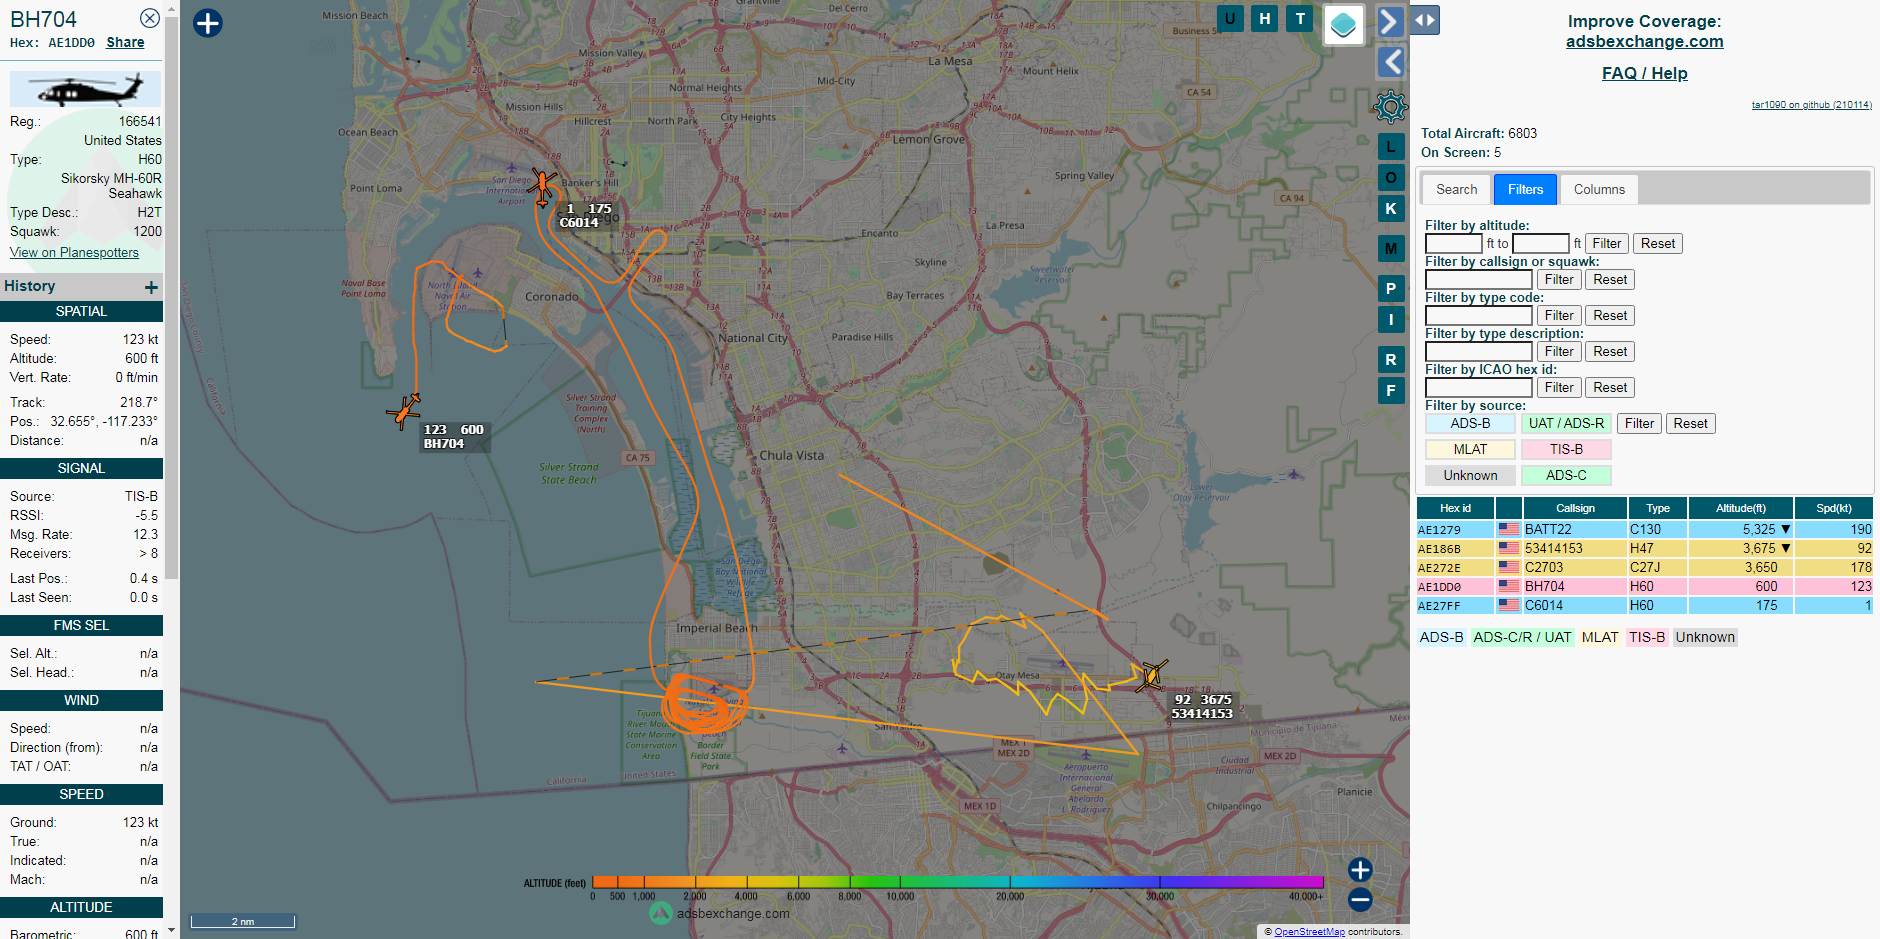This screenshot has height=939, width=1880.
Task: Click the info panel vertical scrollbar
Action: point(171,300)
